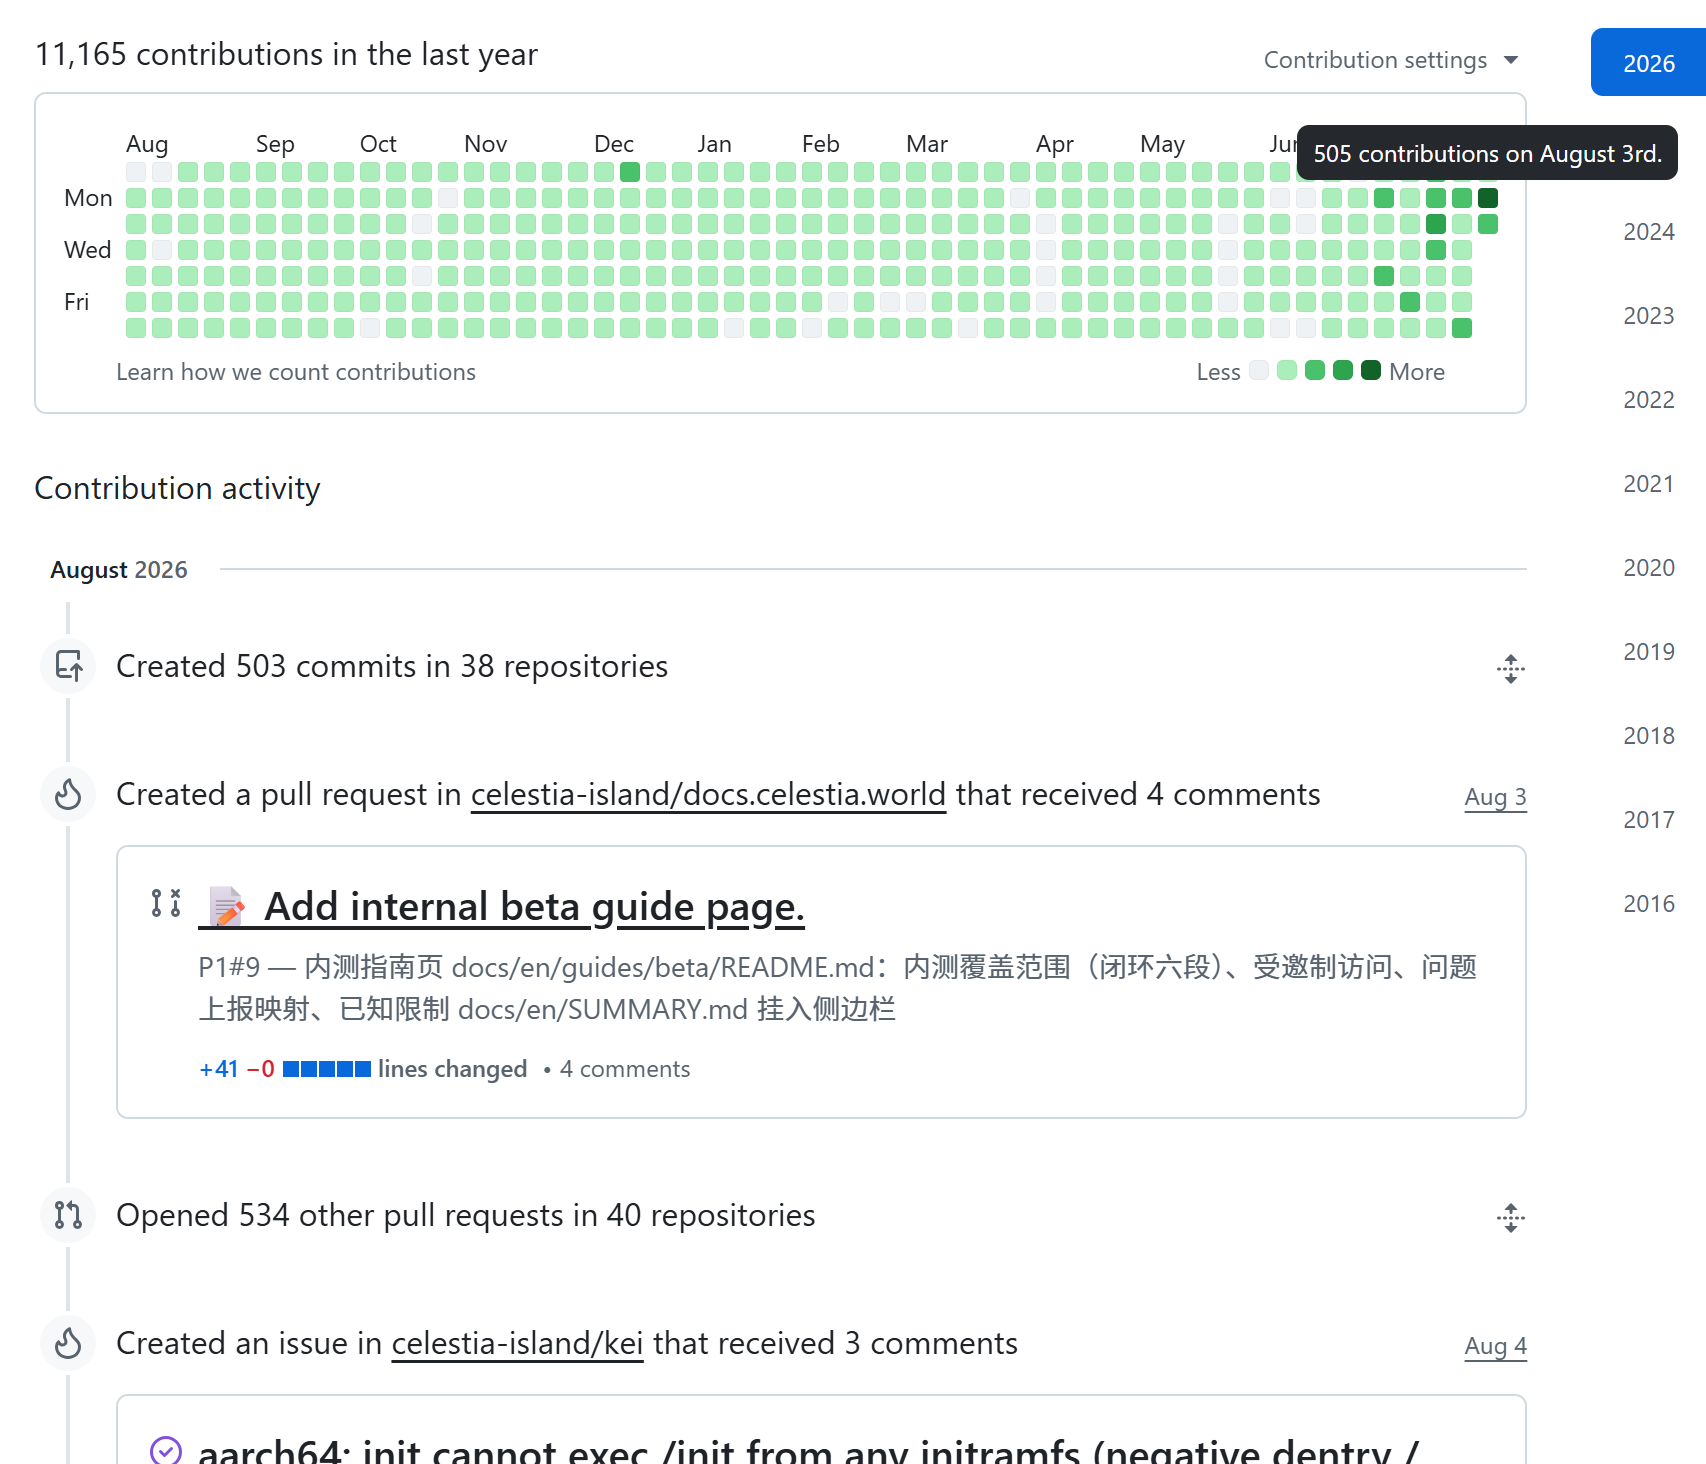The width and height of the screenshot is (1706, 1464).
Task: Click the darkest contribution square for August 3rd
Action: click(1488, 198)
